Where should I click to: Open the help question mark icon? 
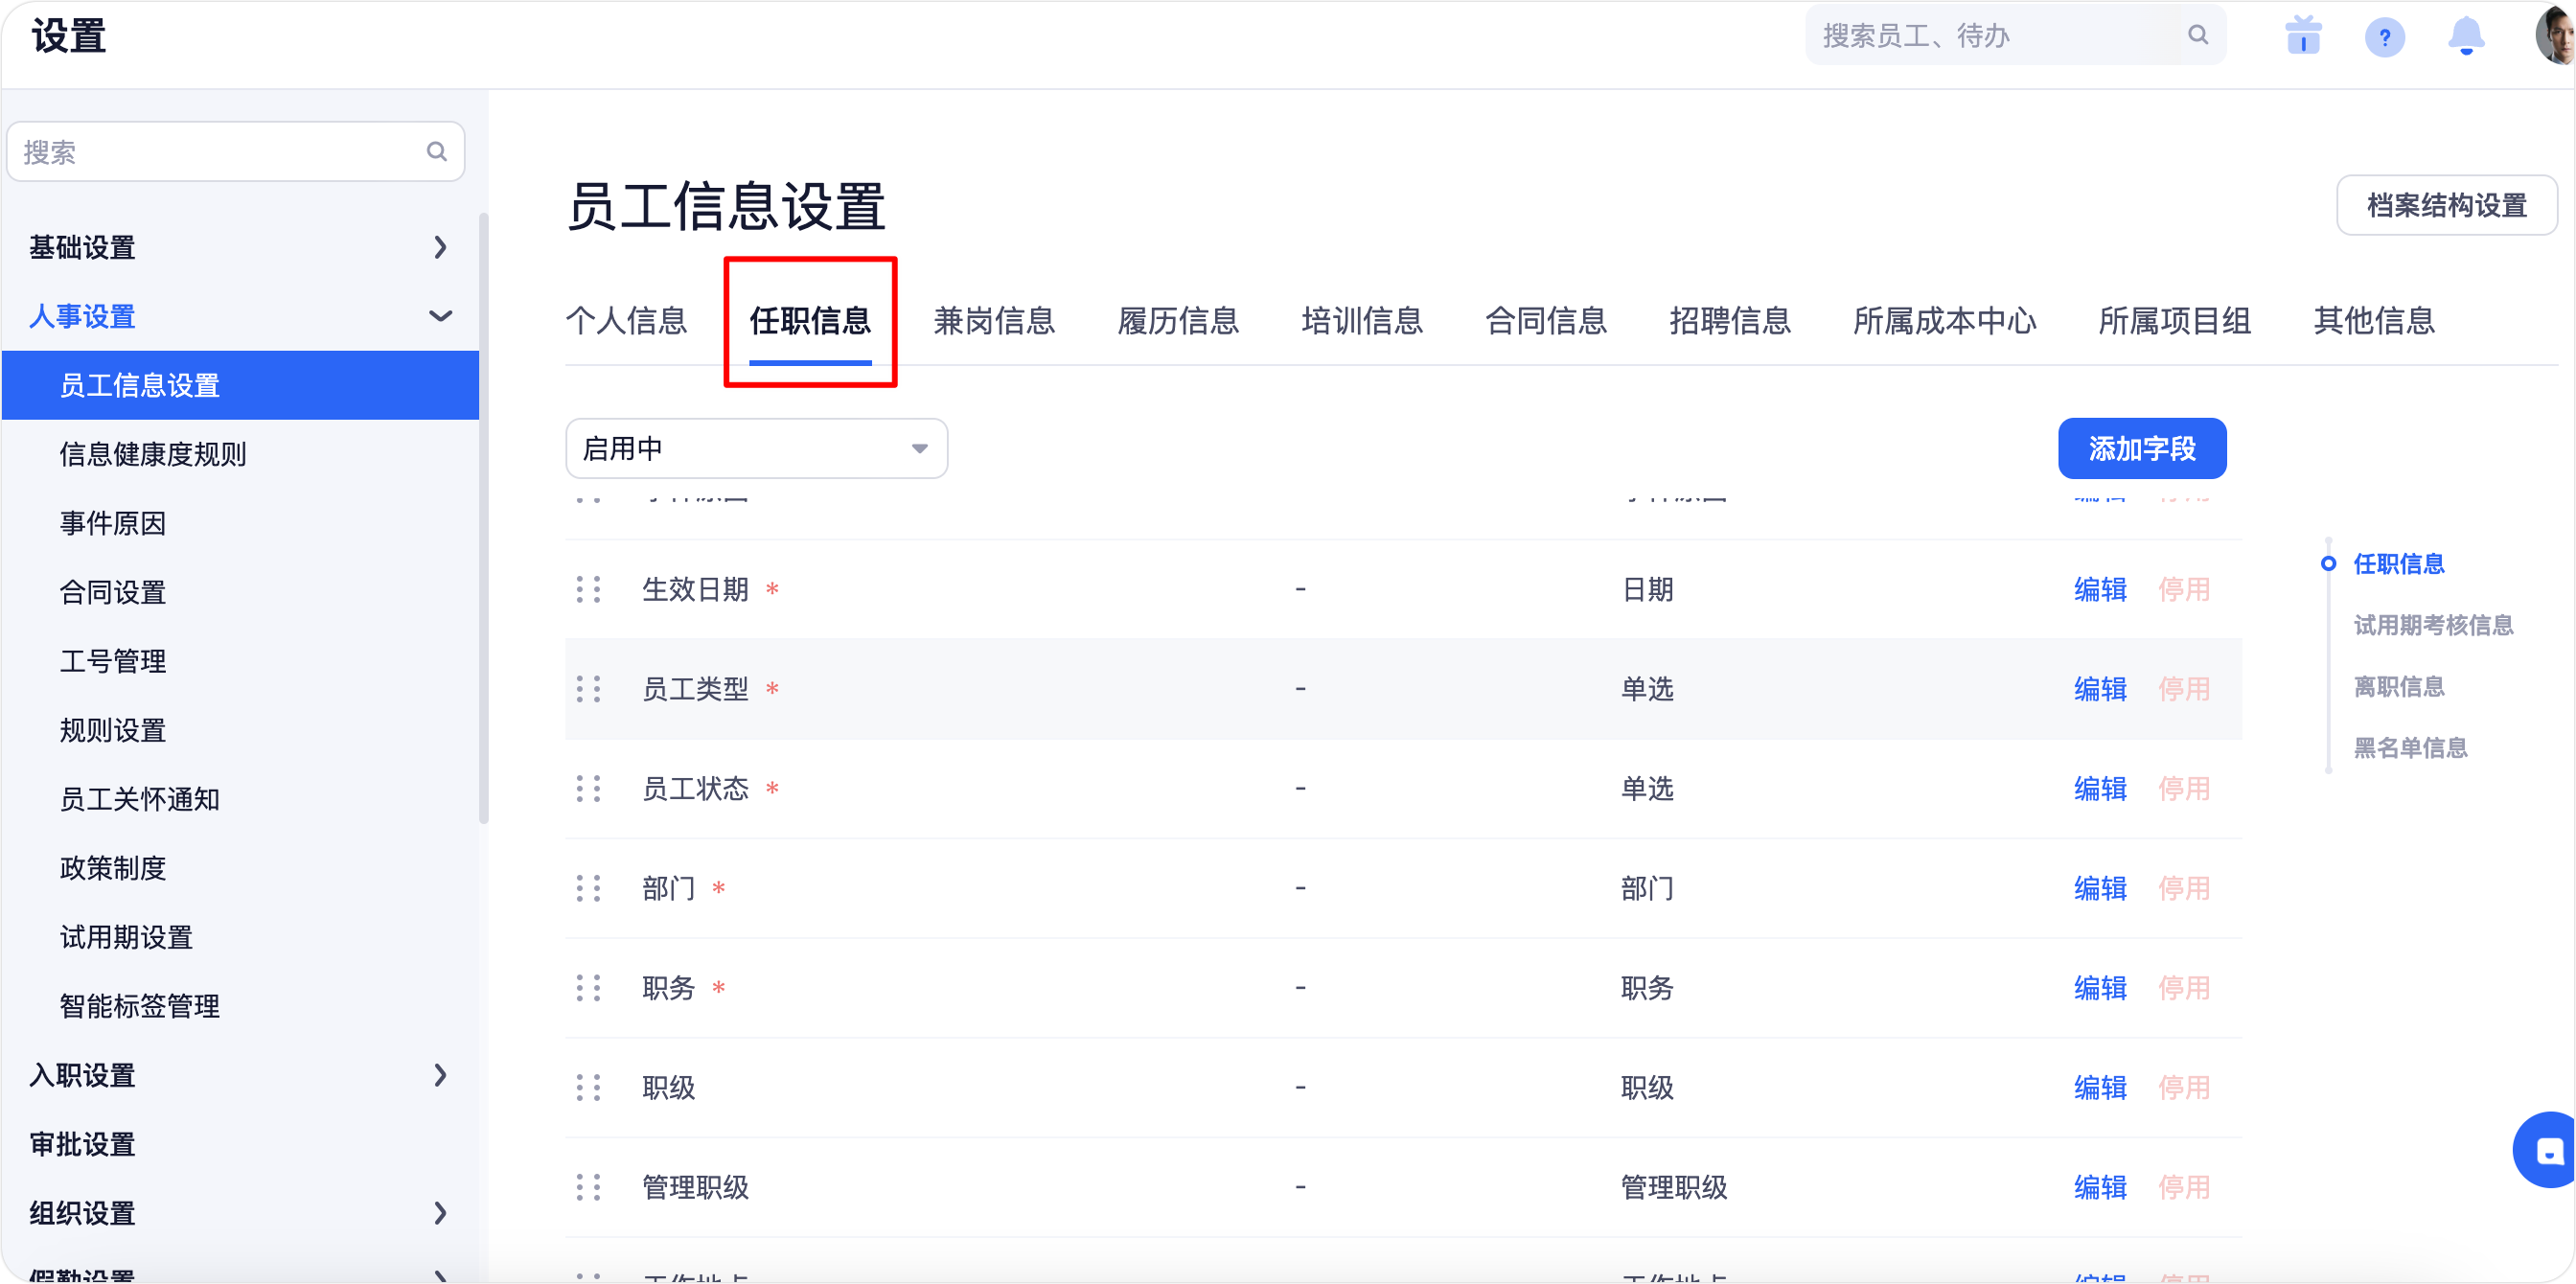(2384, 38)
